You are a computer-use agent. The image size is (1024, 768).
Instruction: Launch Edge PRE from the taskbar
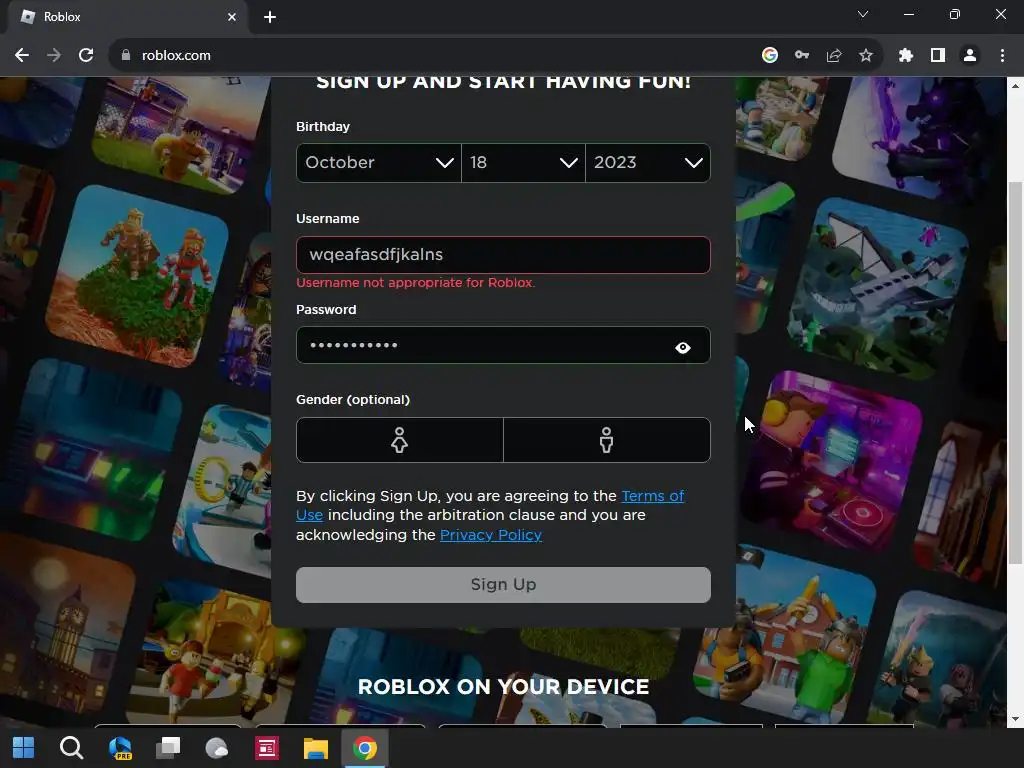[120, 748]
